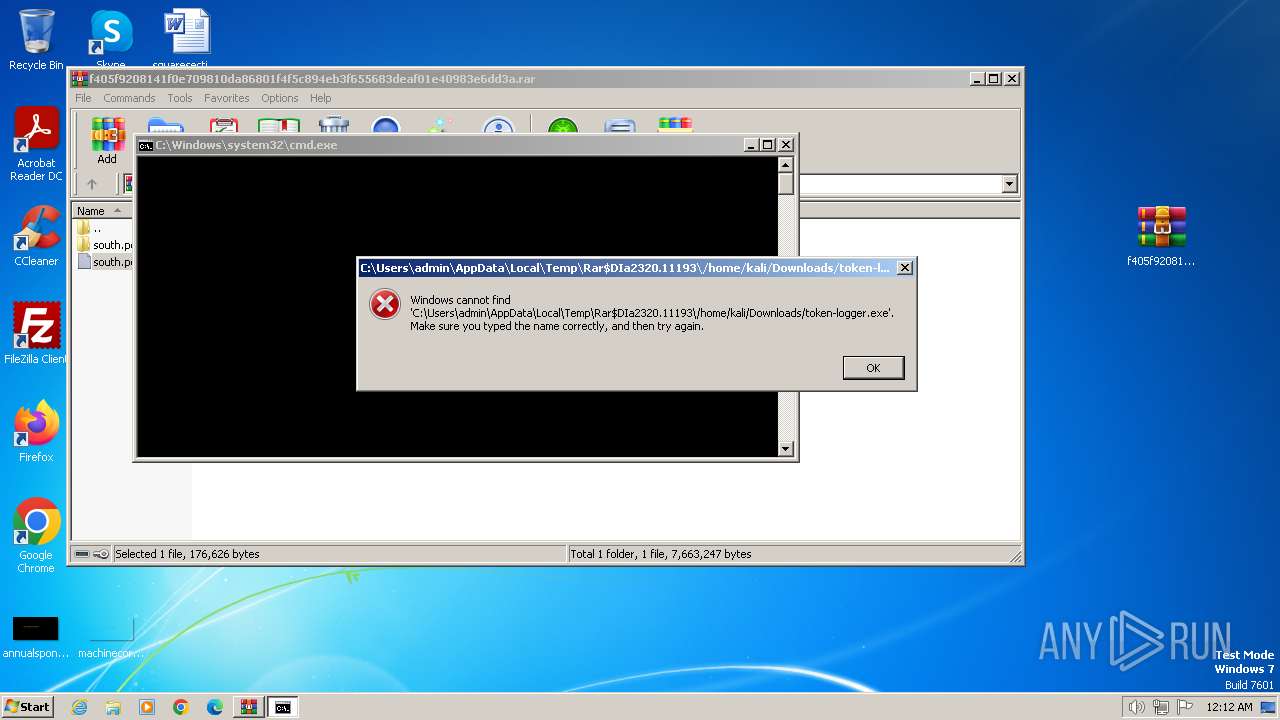Click the Test archive icon in WinRAR toolbar
The width and height of the screenshot is (1280, 720).
coord(223,125)
